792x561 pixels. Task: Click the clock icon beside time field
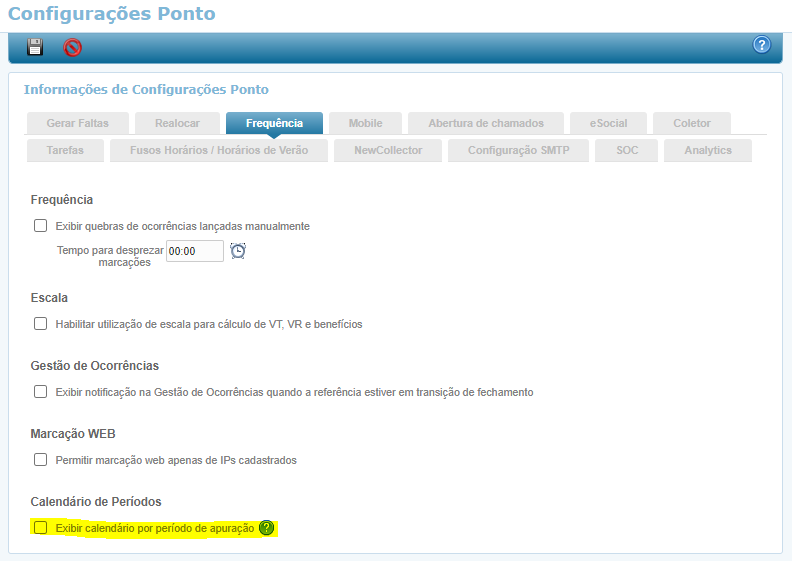(238, 251)
